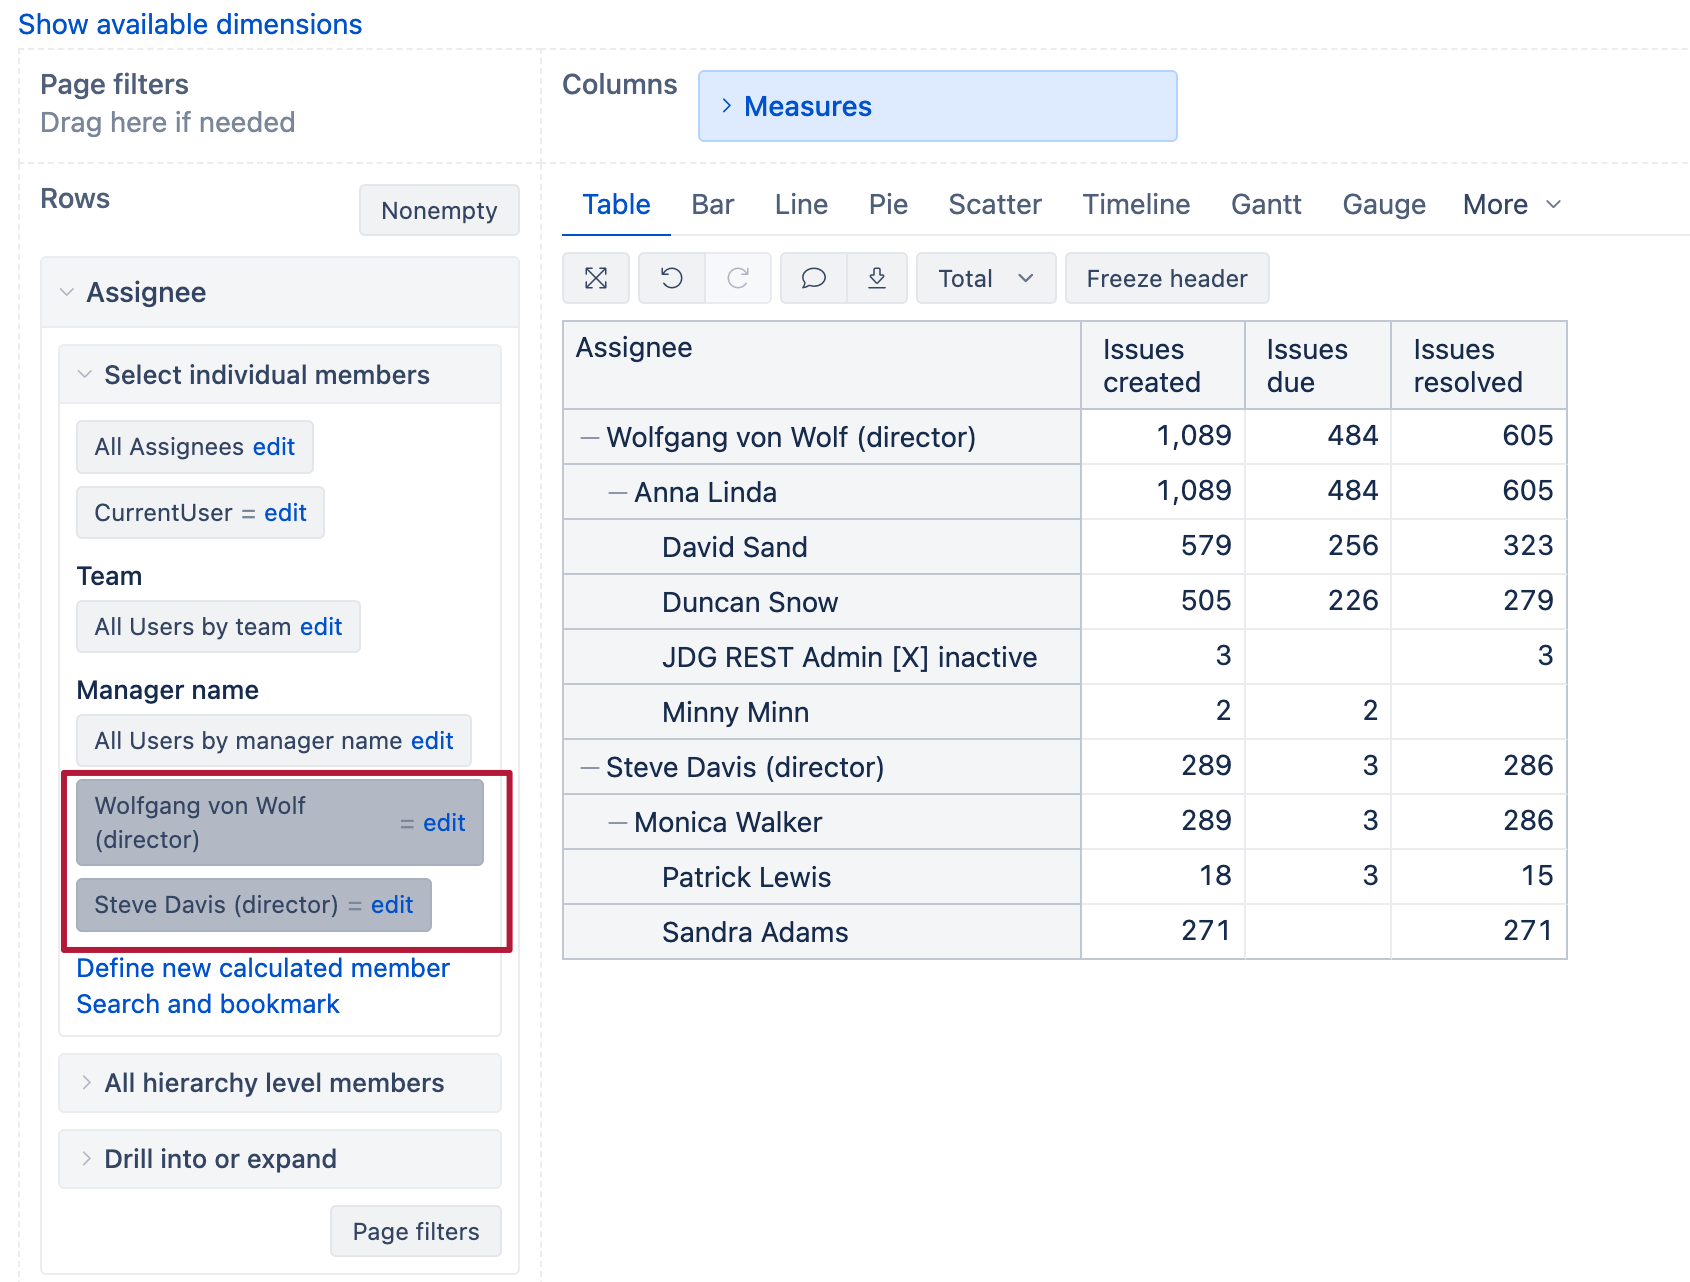This screenshot has width=1690, height=1282.
Task: Edit Steve Davis (director) member
Action: click(x=392, y=905)
